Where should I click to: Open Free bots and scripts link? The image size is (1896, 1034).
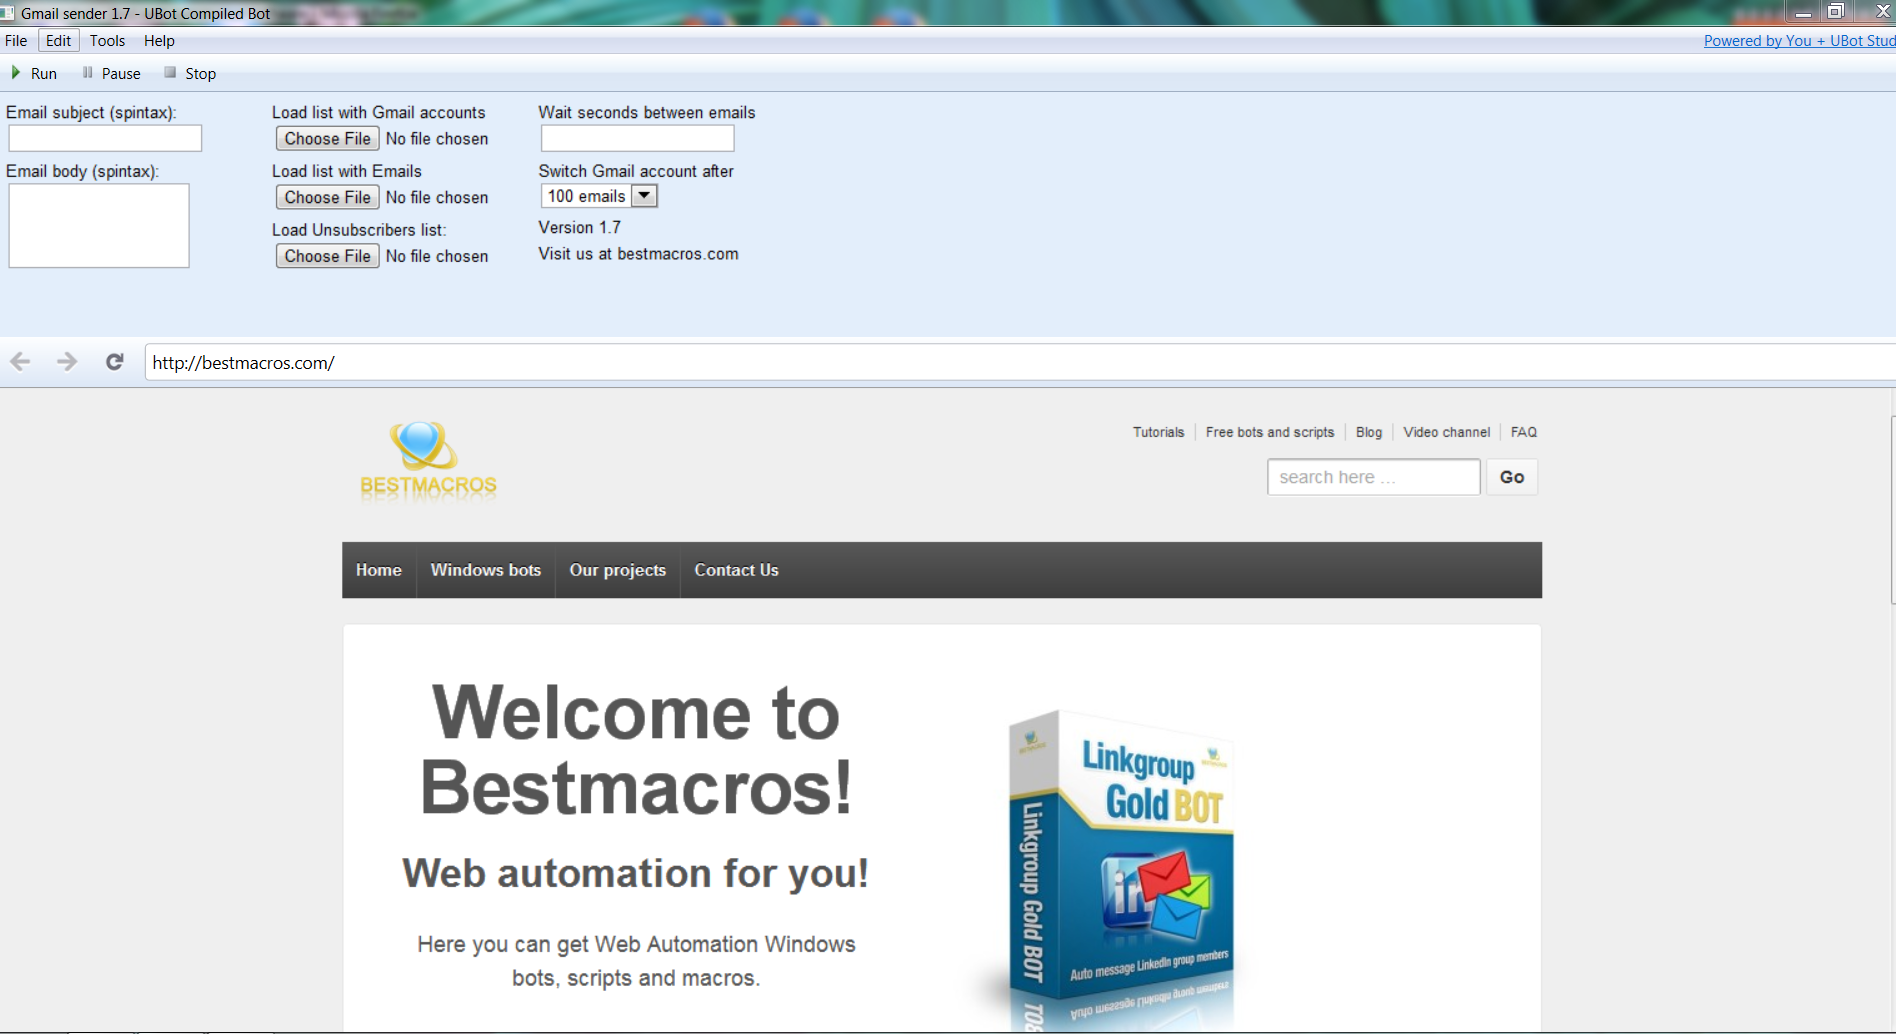(1270, 432)
